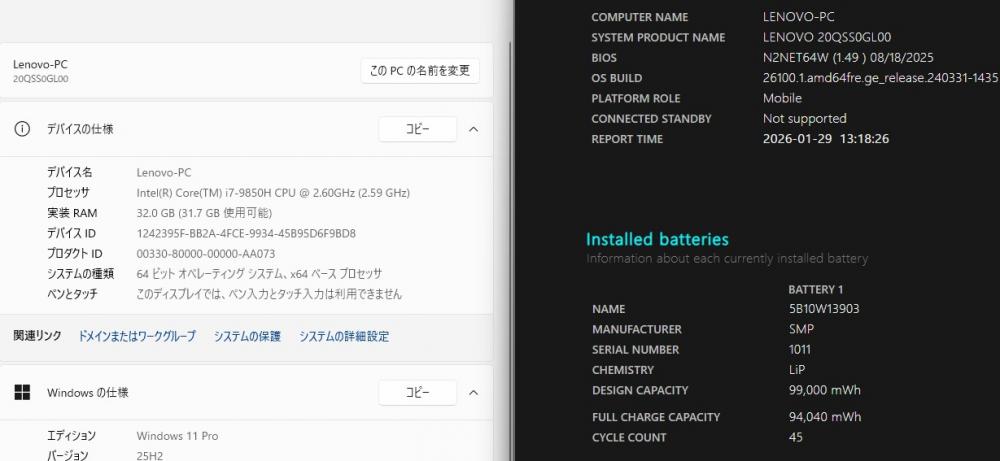Select the OS build value 26100.1.amd64fre
This screenshot has width=1000, height=461.
pos(880,78)
